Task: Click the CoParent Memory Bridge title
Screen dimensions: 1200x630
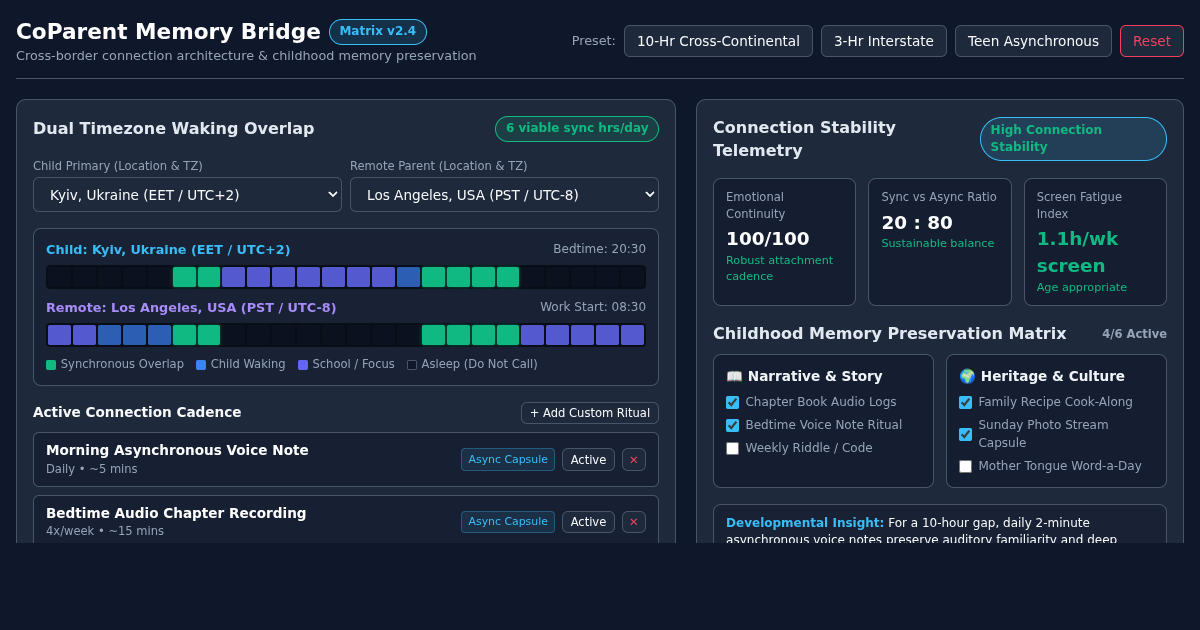Action: click(168, 32)
